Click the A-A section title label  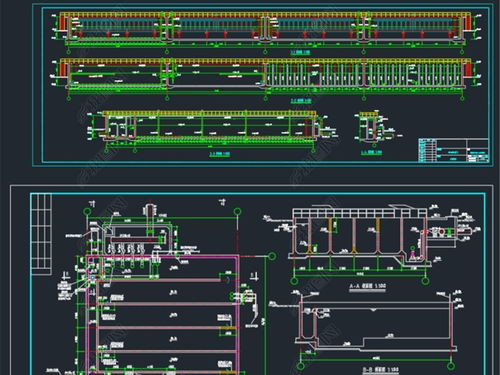(367, 286)
